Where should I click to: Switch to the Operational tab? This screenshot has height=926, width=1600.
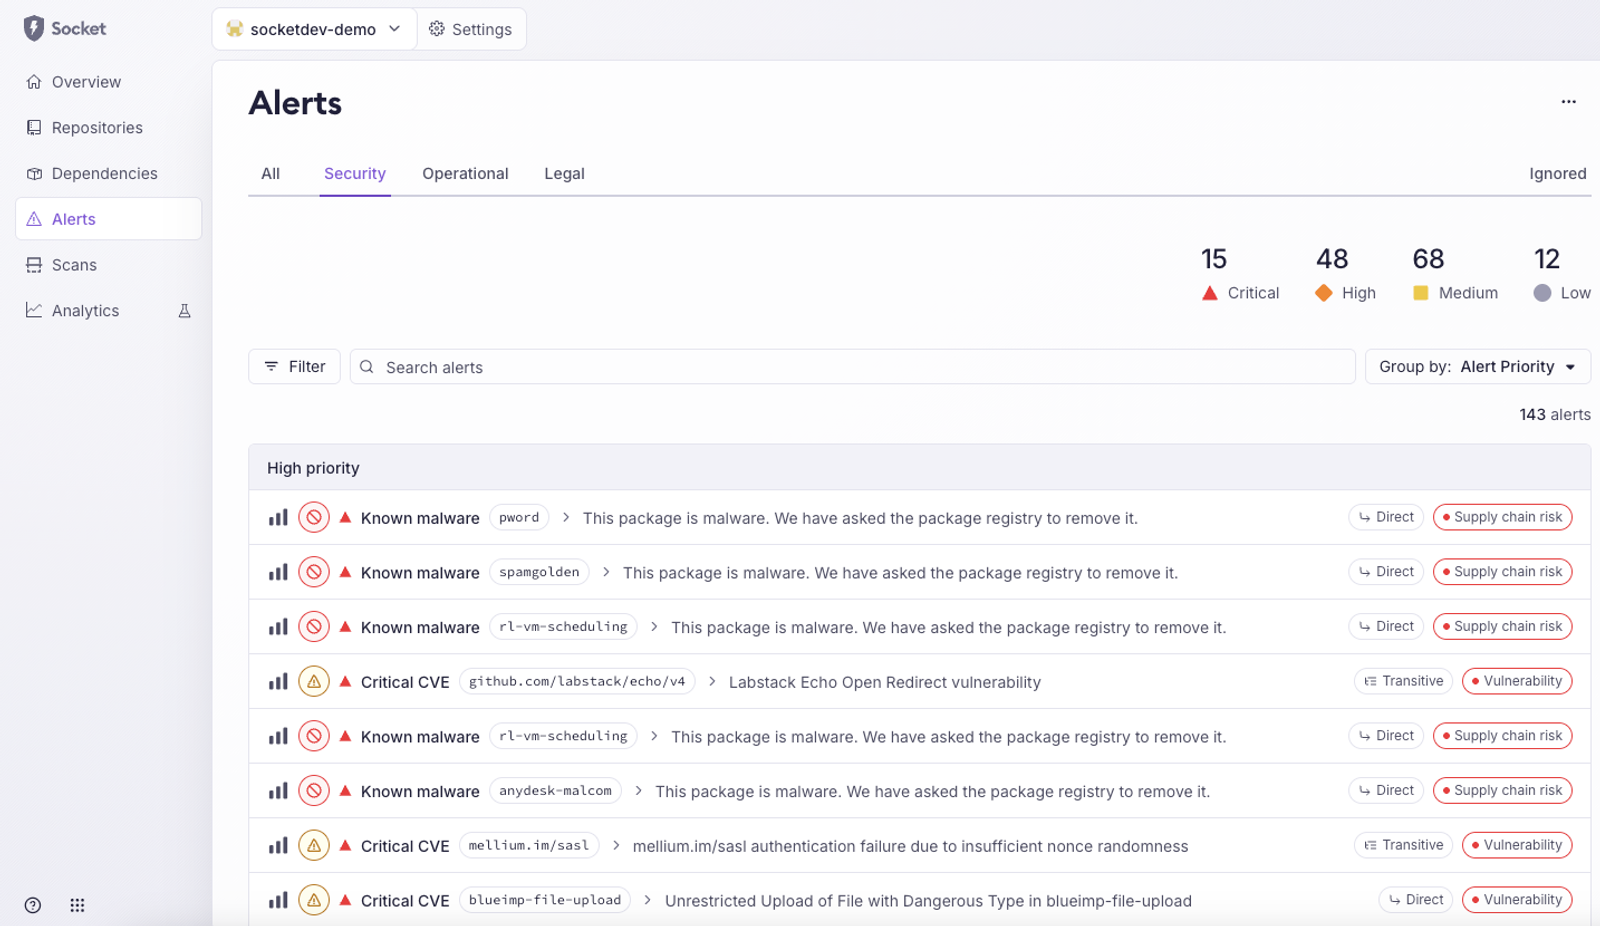pyautogui.click(x=465, y=174)
